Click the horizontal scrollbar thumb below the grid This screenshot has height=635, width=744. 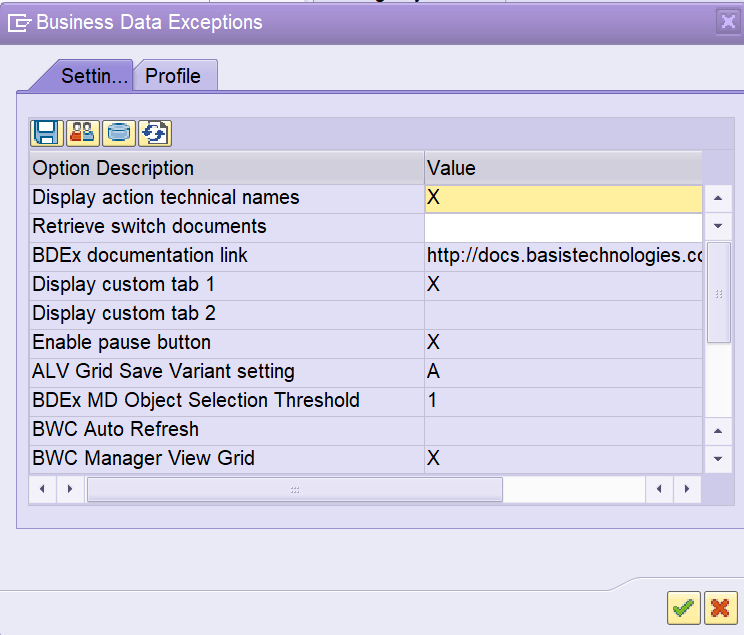point(294,490)
